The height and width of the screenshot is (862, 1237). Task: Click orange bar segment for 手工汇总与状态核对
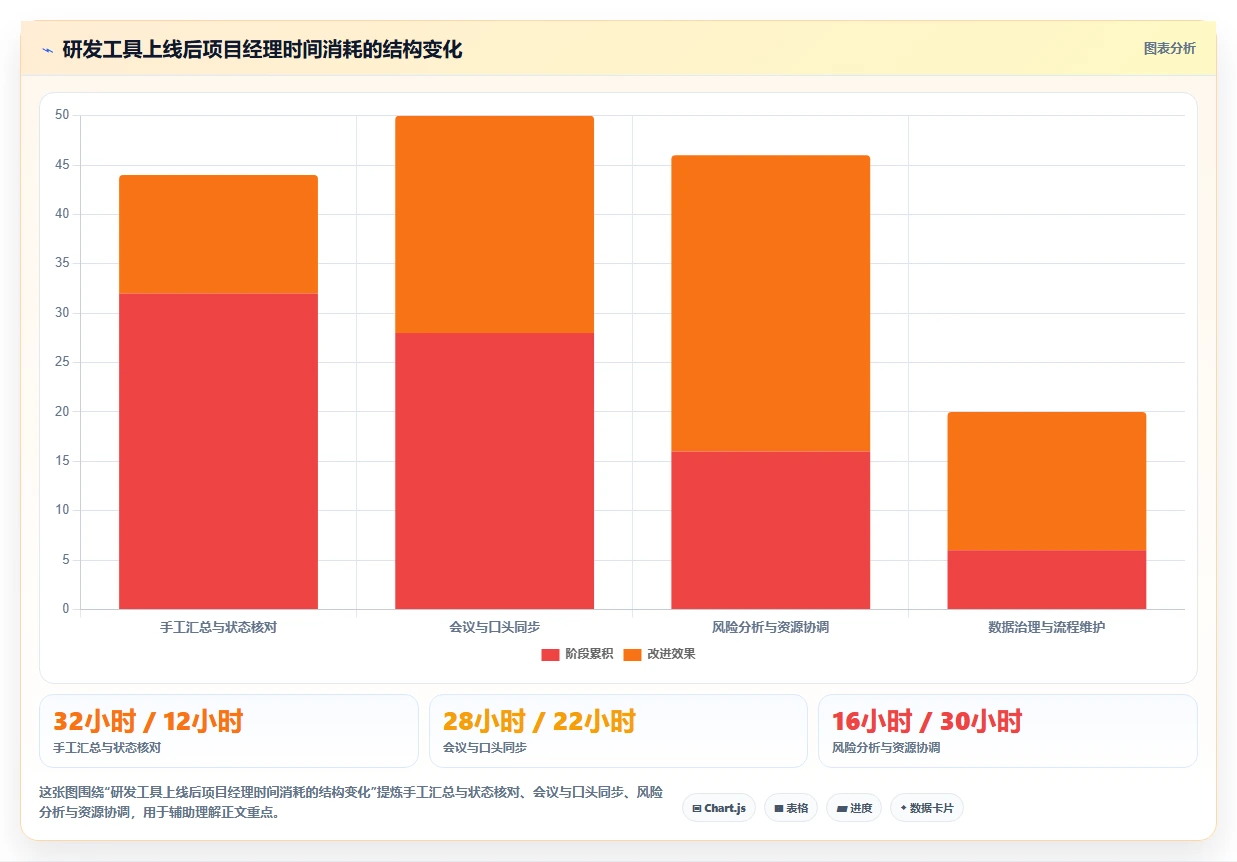coord(218,234)
